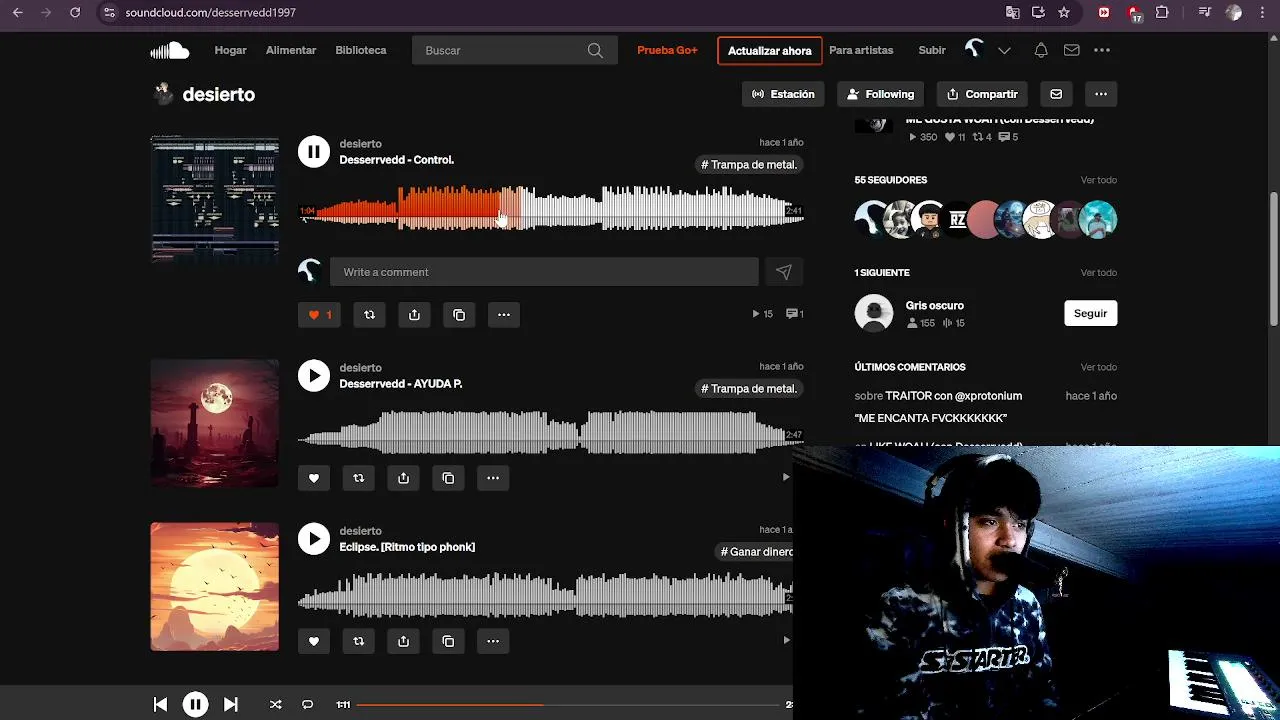Like the AYUDA P. track
Viewport: 1280px width, 720px height.
click(x=314, y=478)
